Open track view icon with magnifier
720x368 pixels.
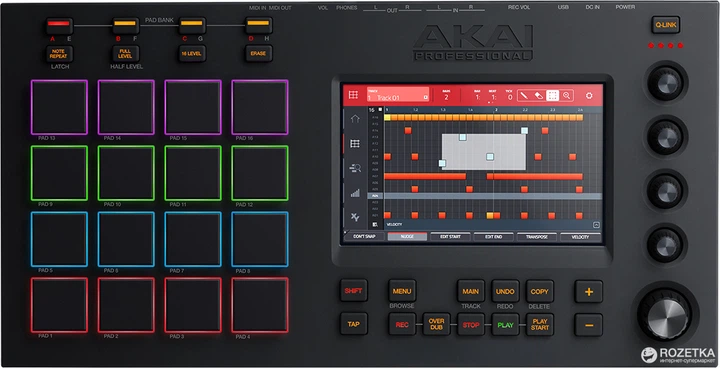coord(355,168)
